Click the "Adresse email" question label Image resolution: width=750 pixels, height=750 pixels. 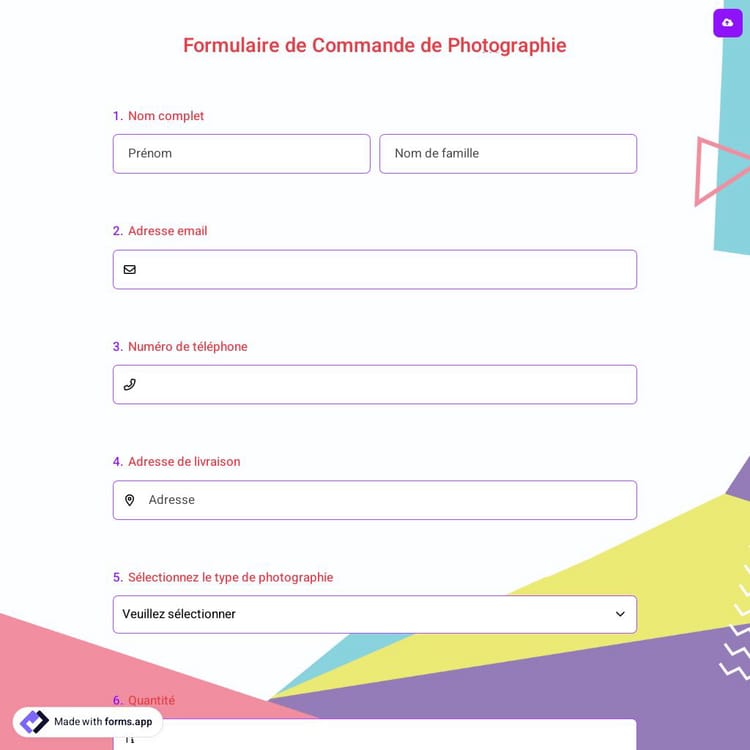167,231
